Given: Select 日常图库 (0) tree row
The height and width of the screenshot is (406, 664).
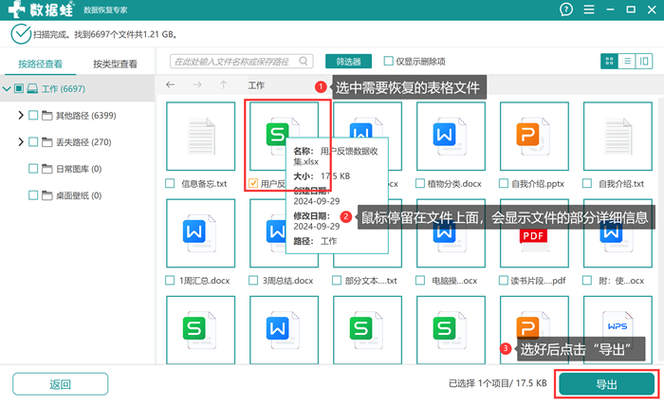Looking at the screenshot, I should tap(77, 169).
